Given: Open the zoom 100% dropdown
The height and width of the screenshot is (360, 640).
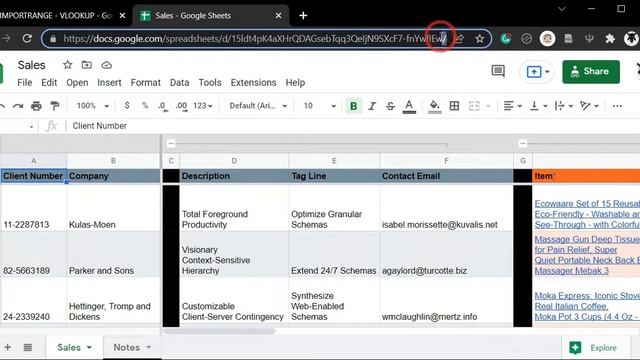Looking at the screenshot, I should [x=93, y=106].
